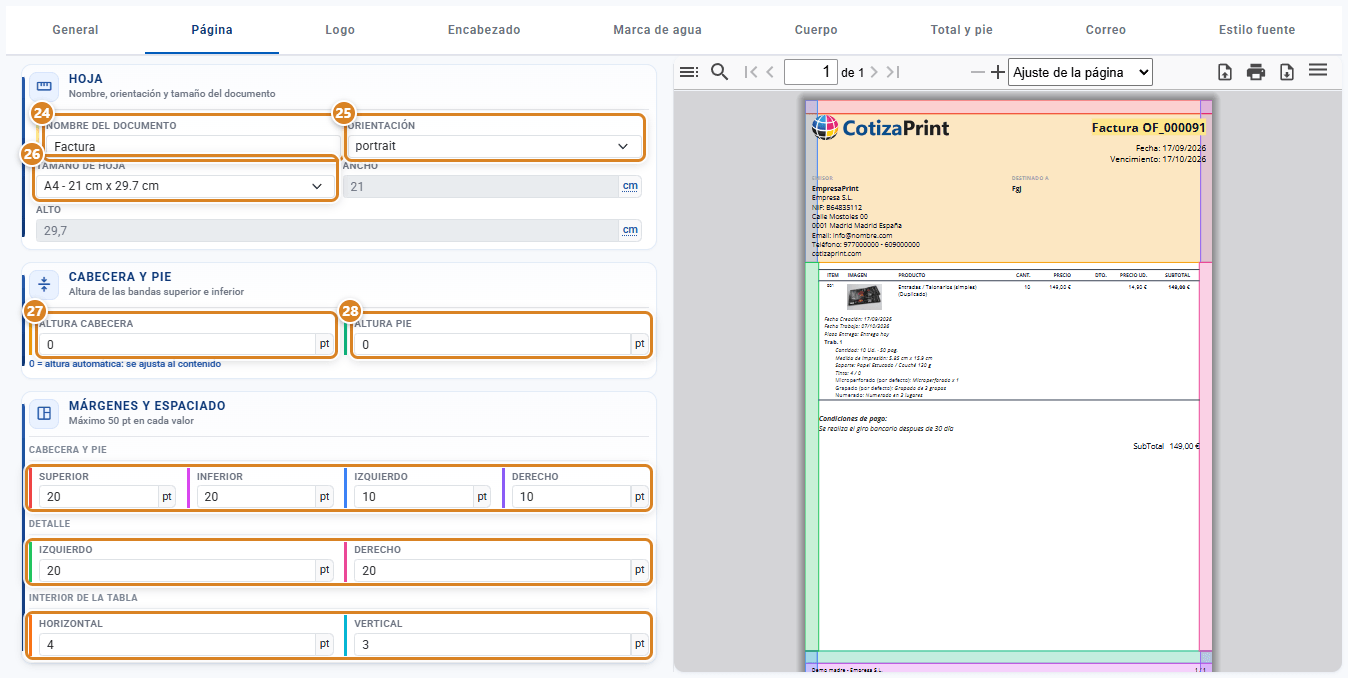
Task: Open the Estilo fuente tab
Action: click(1257, 30)
